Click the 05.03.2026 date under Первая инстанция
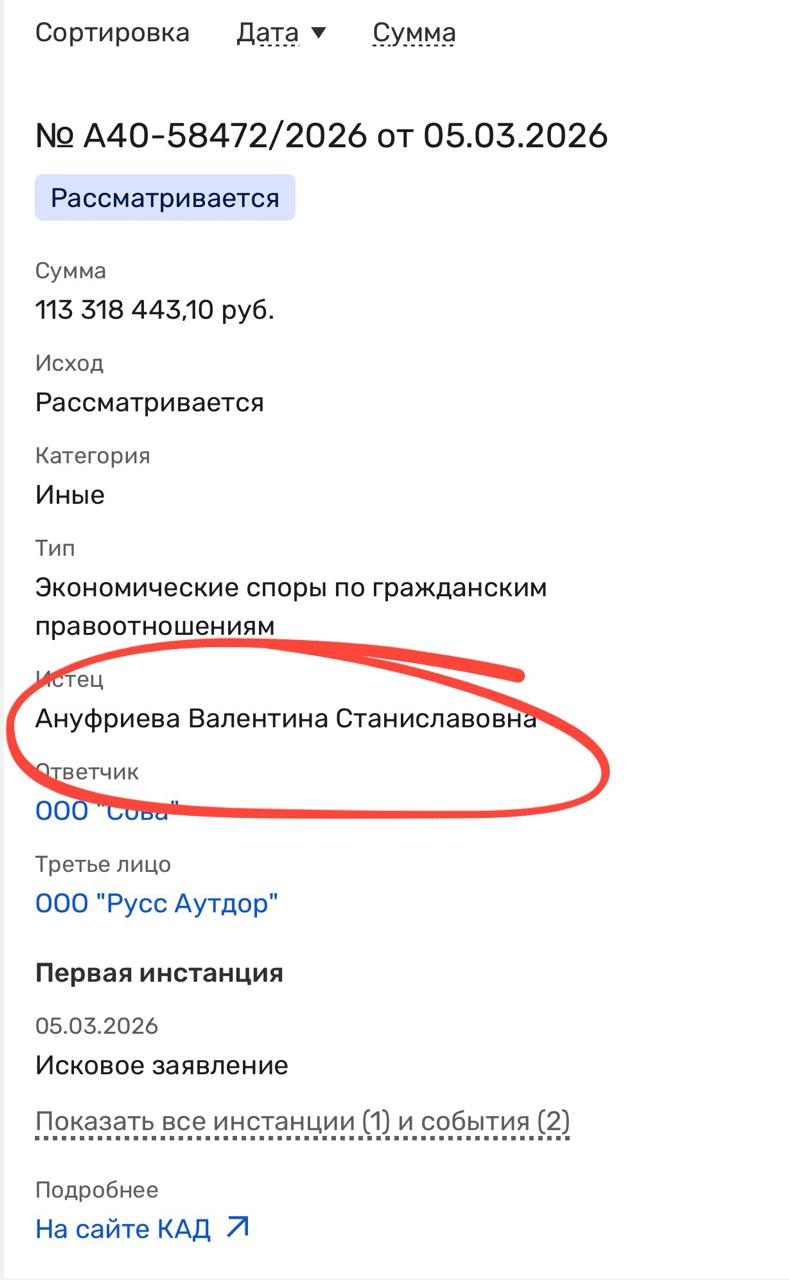 click(96, 1026)
